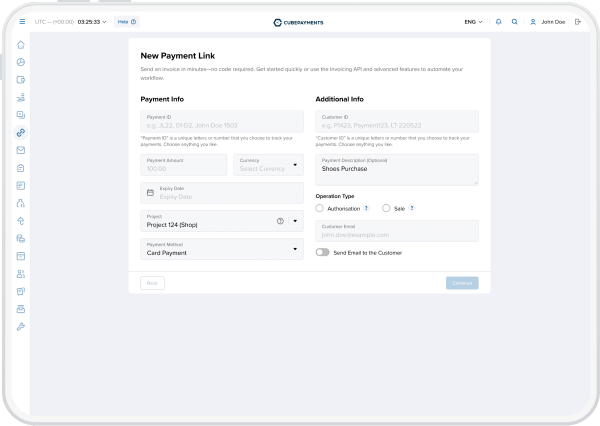Click the Back button
The width and height of the screenshot is (600, 426).
pyautogui.click(x=153, y=283)
